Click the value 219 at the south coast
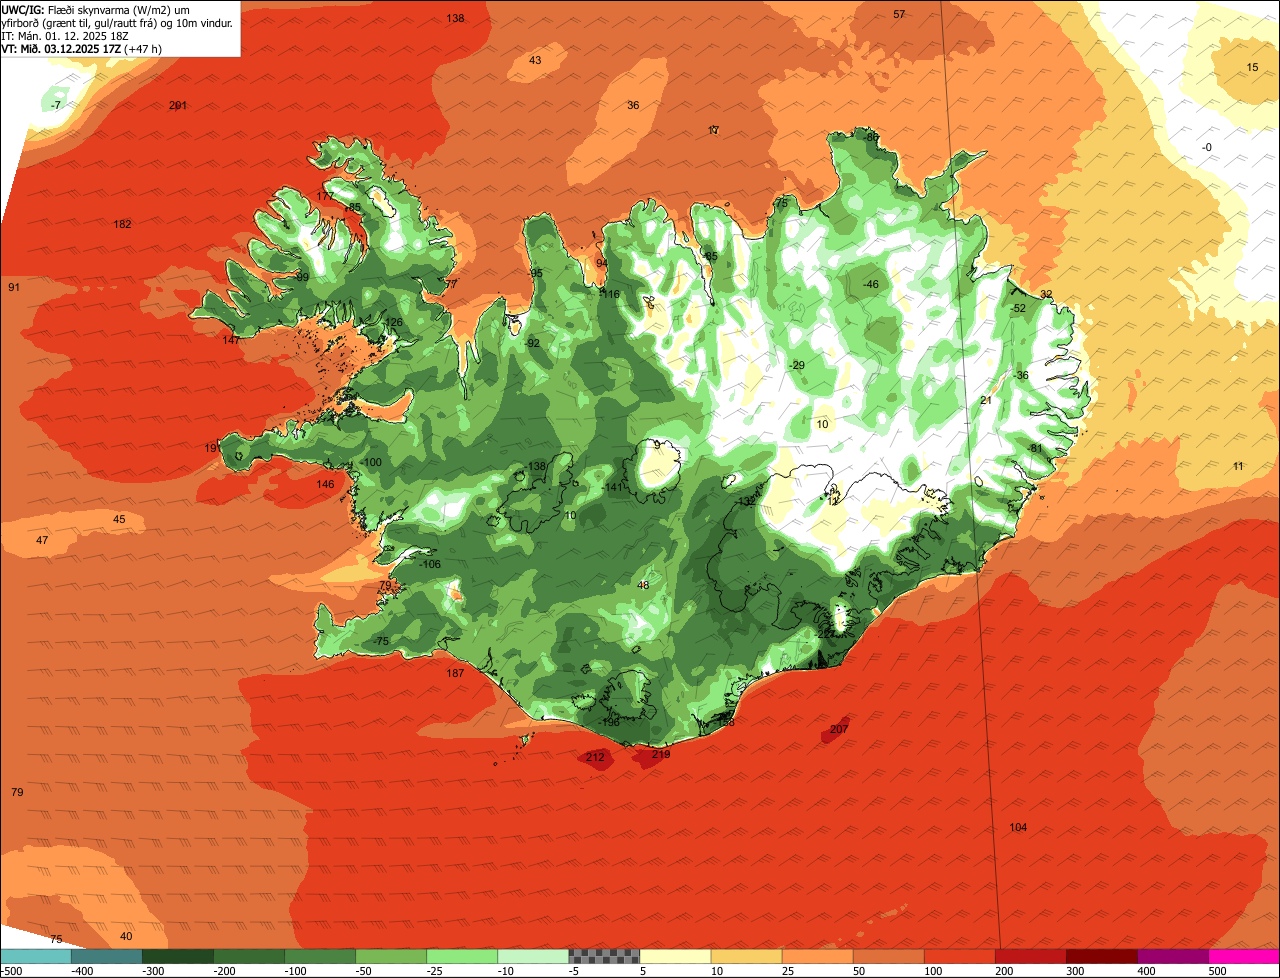Image resolution: width=1280 pixels, height=978 pixels. pos(661,754)
